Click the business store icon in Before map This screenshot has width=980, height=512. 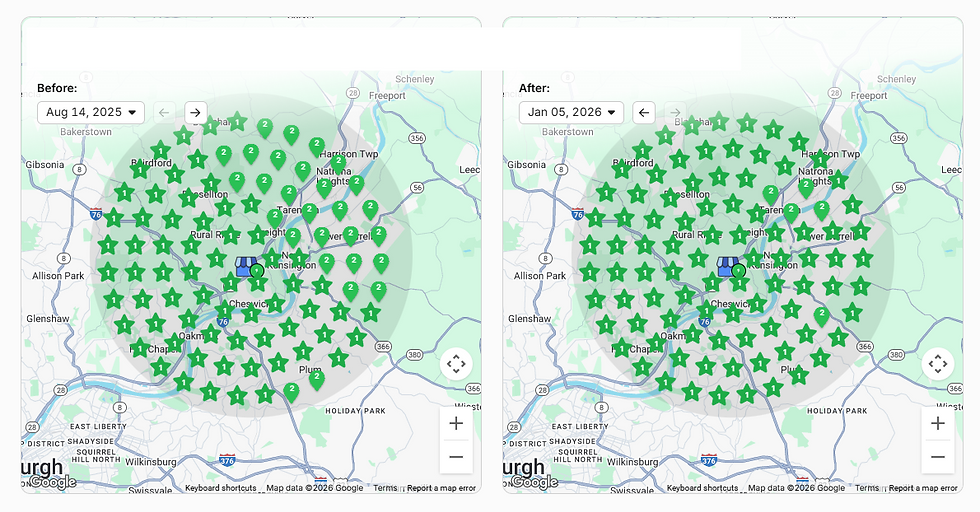pos(246,267)
